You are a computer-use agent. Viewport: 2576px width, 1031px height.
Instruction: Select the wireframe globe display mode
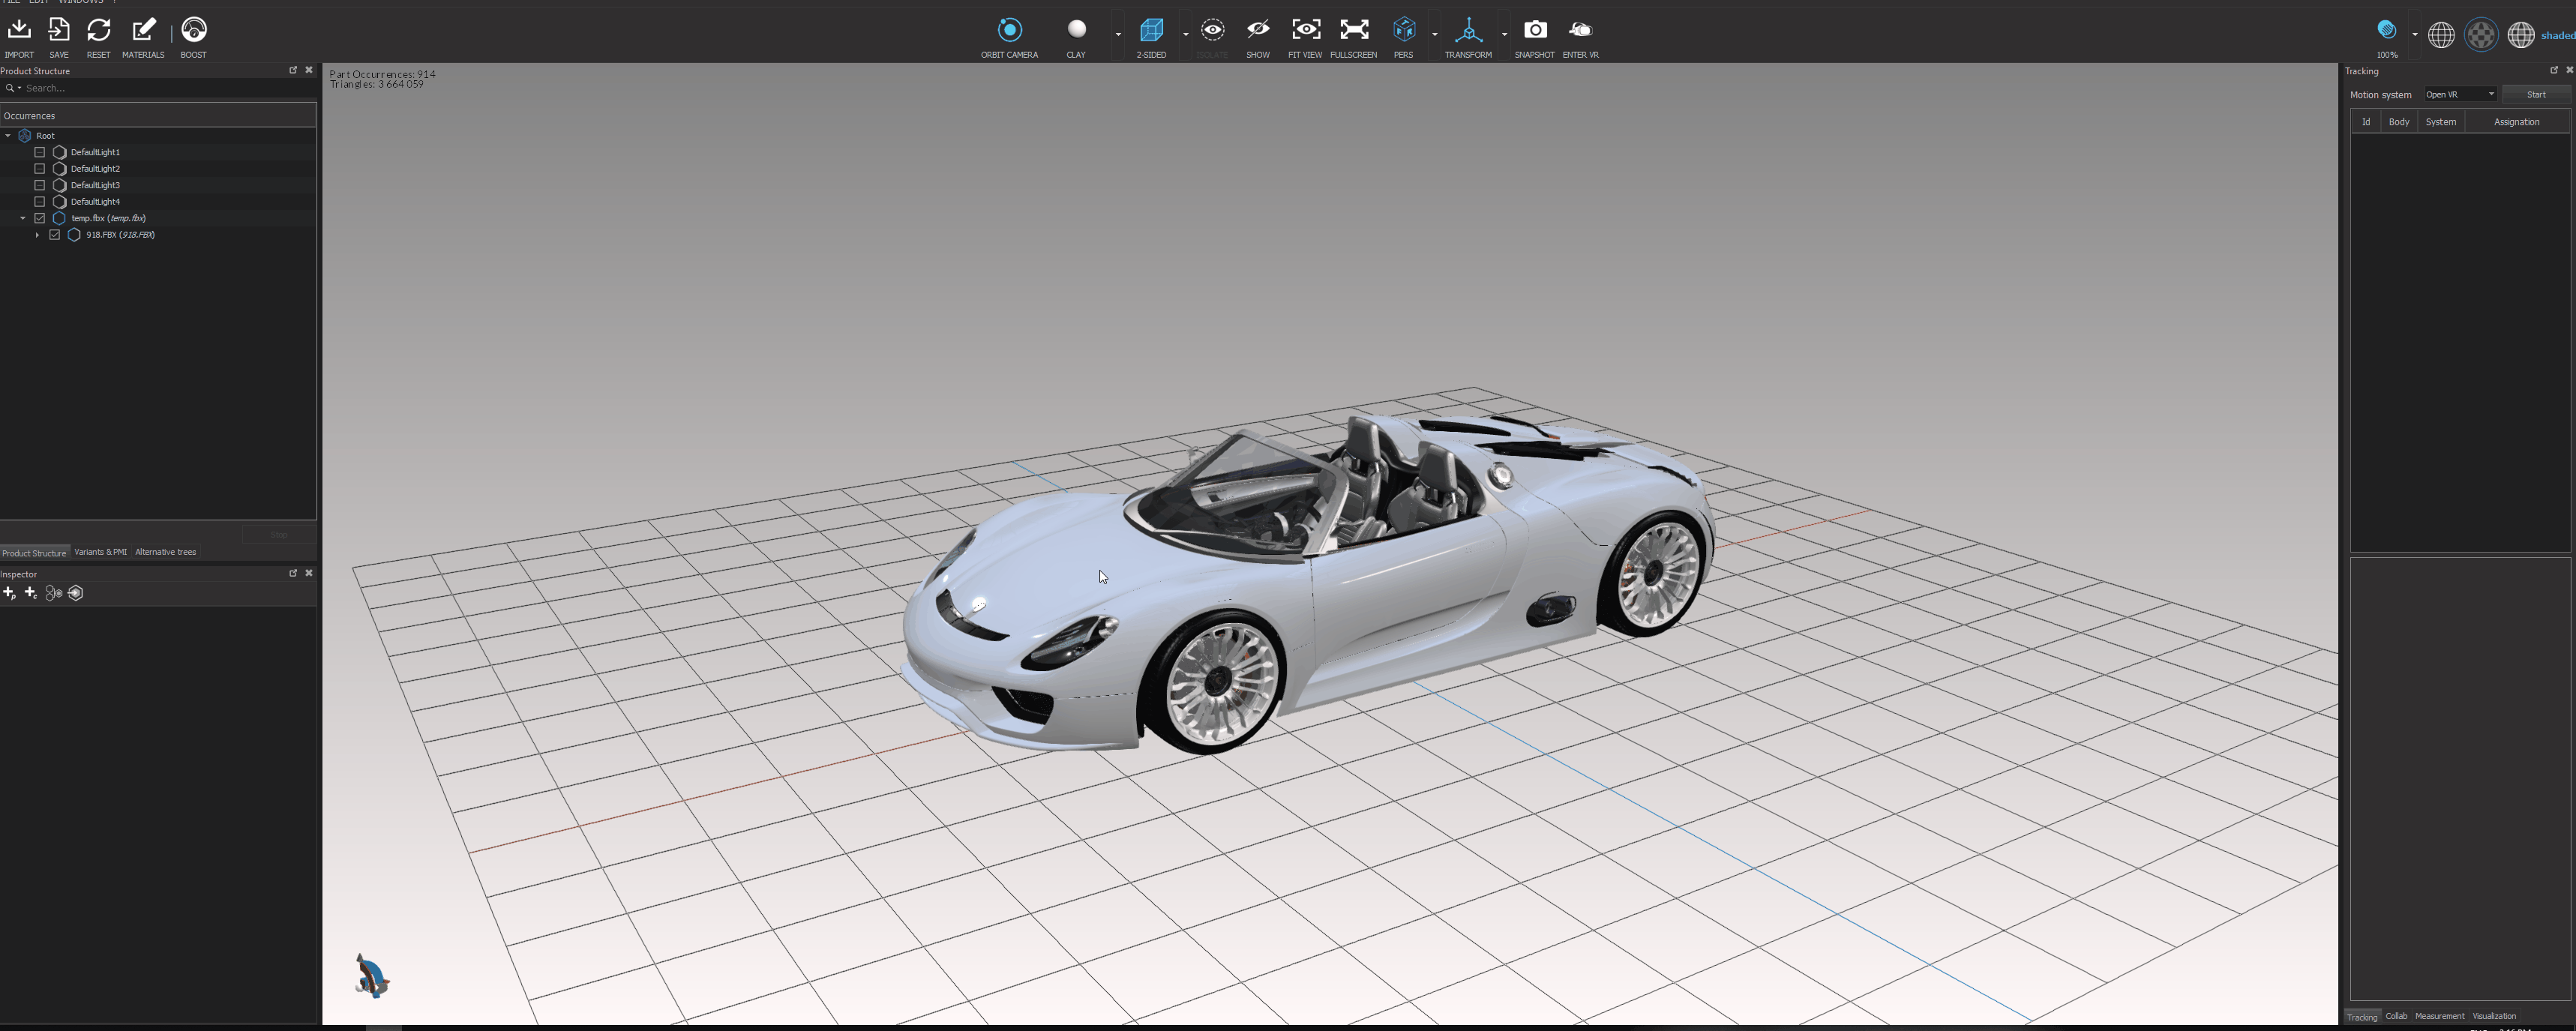click(x=2441, y=35)
